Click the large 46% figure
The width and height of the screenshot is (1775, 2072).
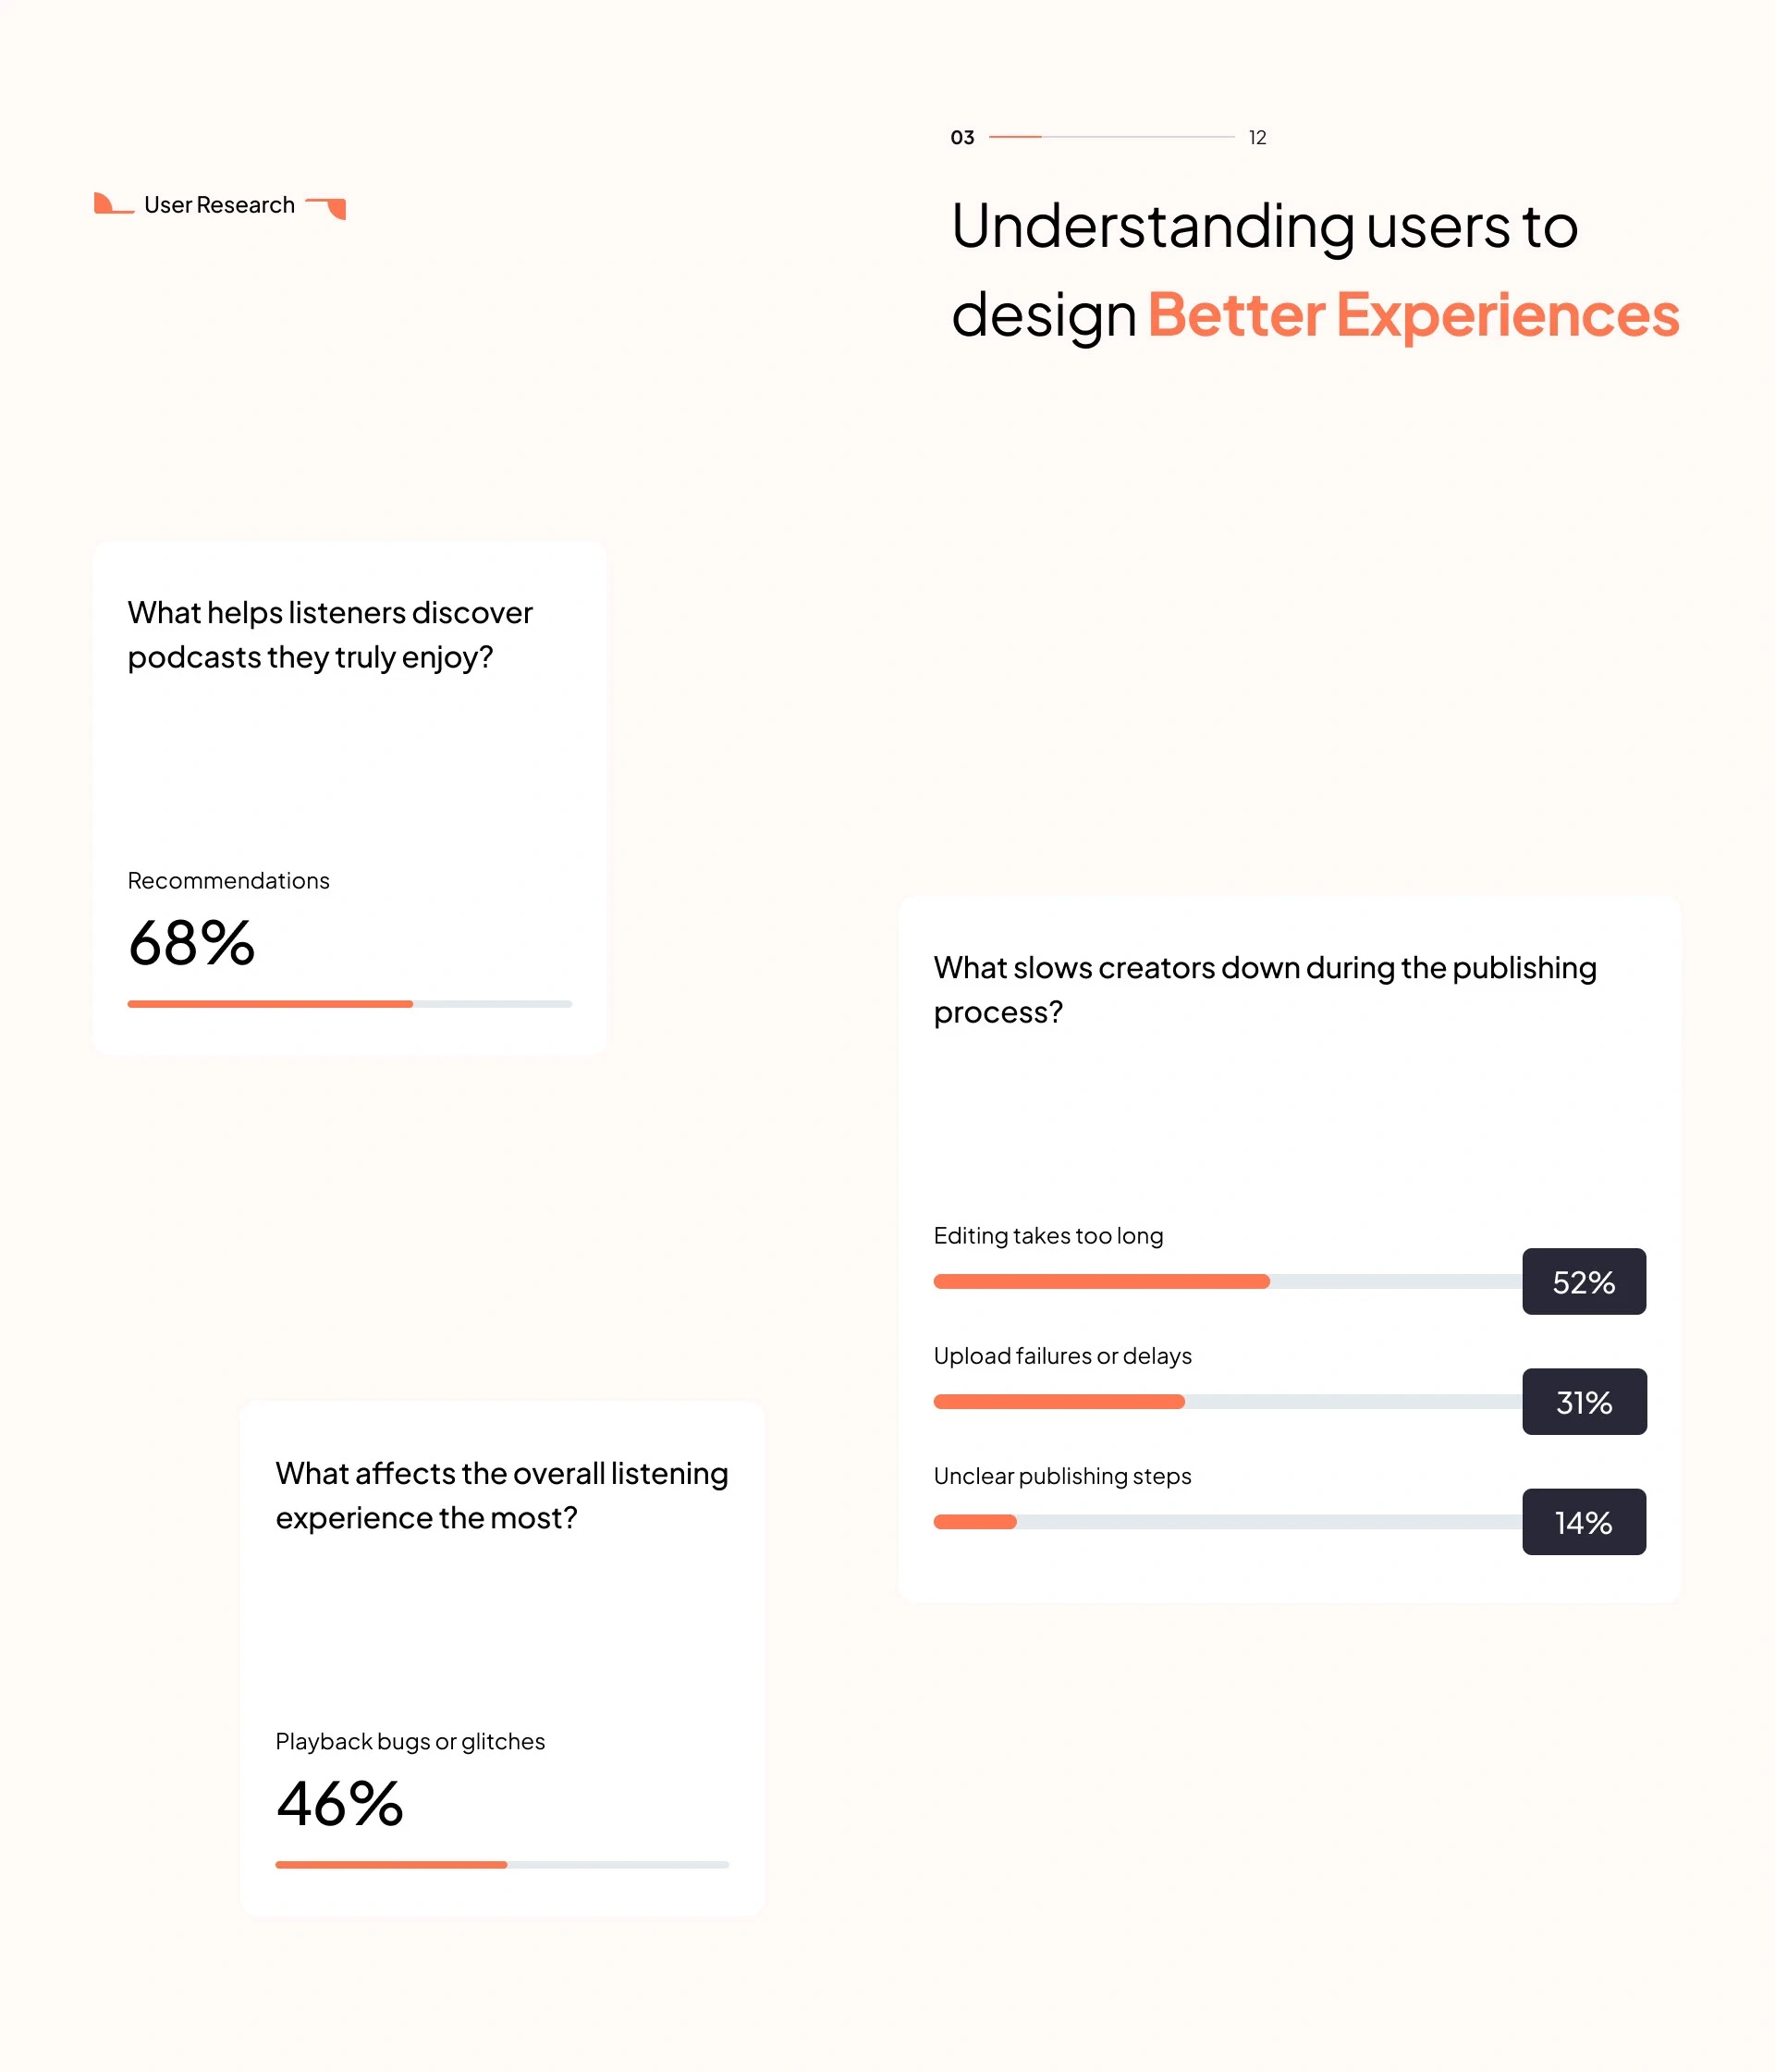click(340, 1804)
